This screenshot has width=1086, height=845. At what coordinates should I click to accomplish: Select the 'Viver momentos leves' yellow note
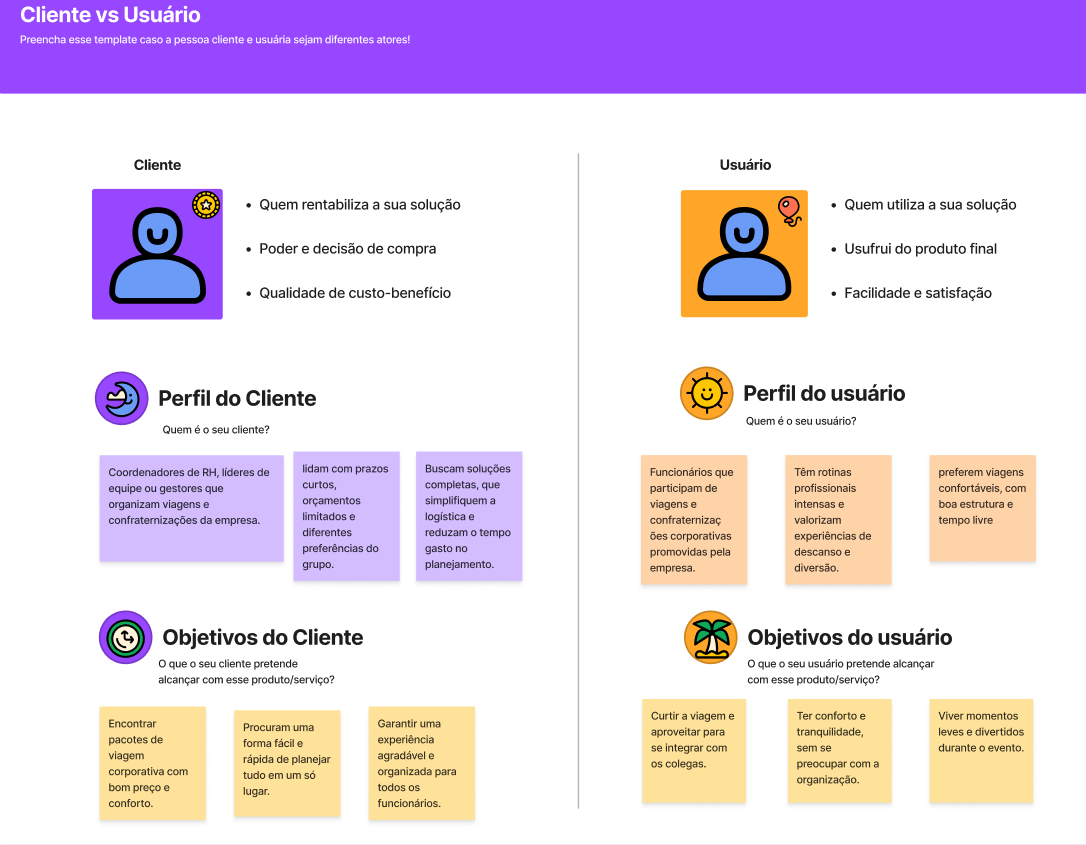coord(981,751)
